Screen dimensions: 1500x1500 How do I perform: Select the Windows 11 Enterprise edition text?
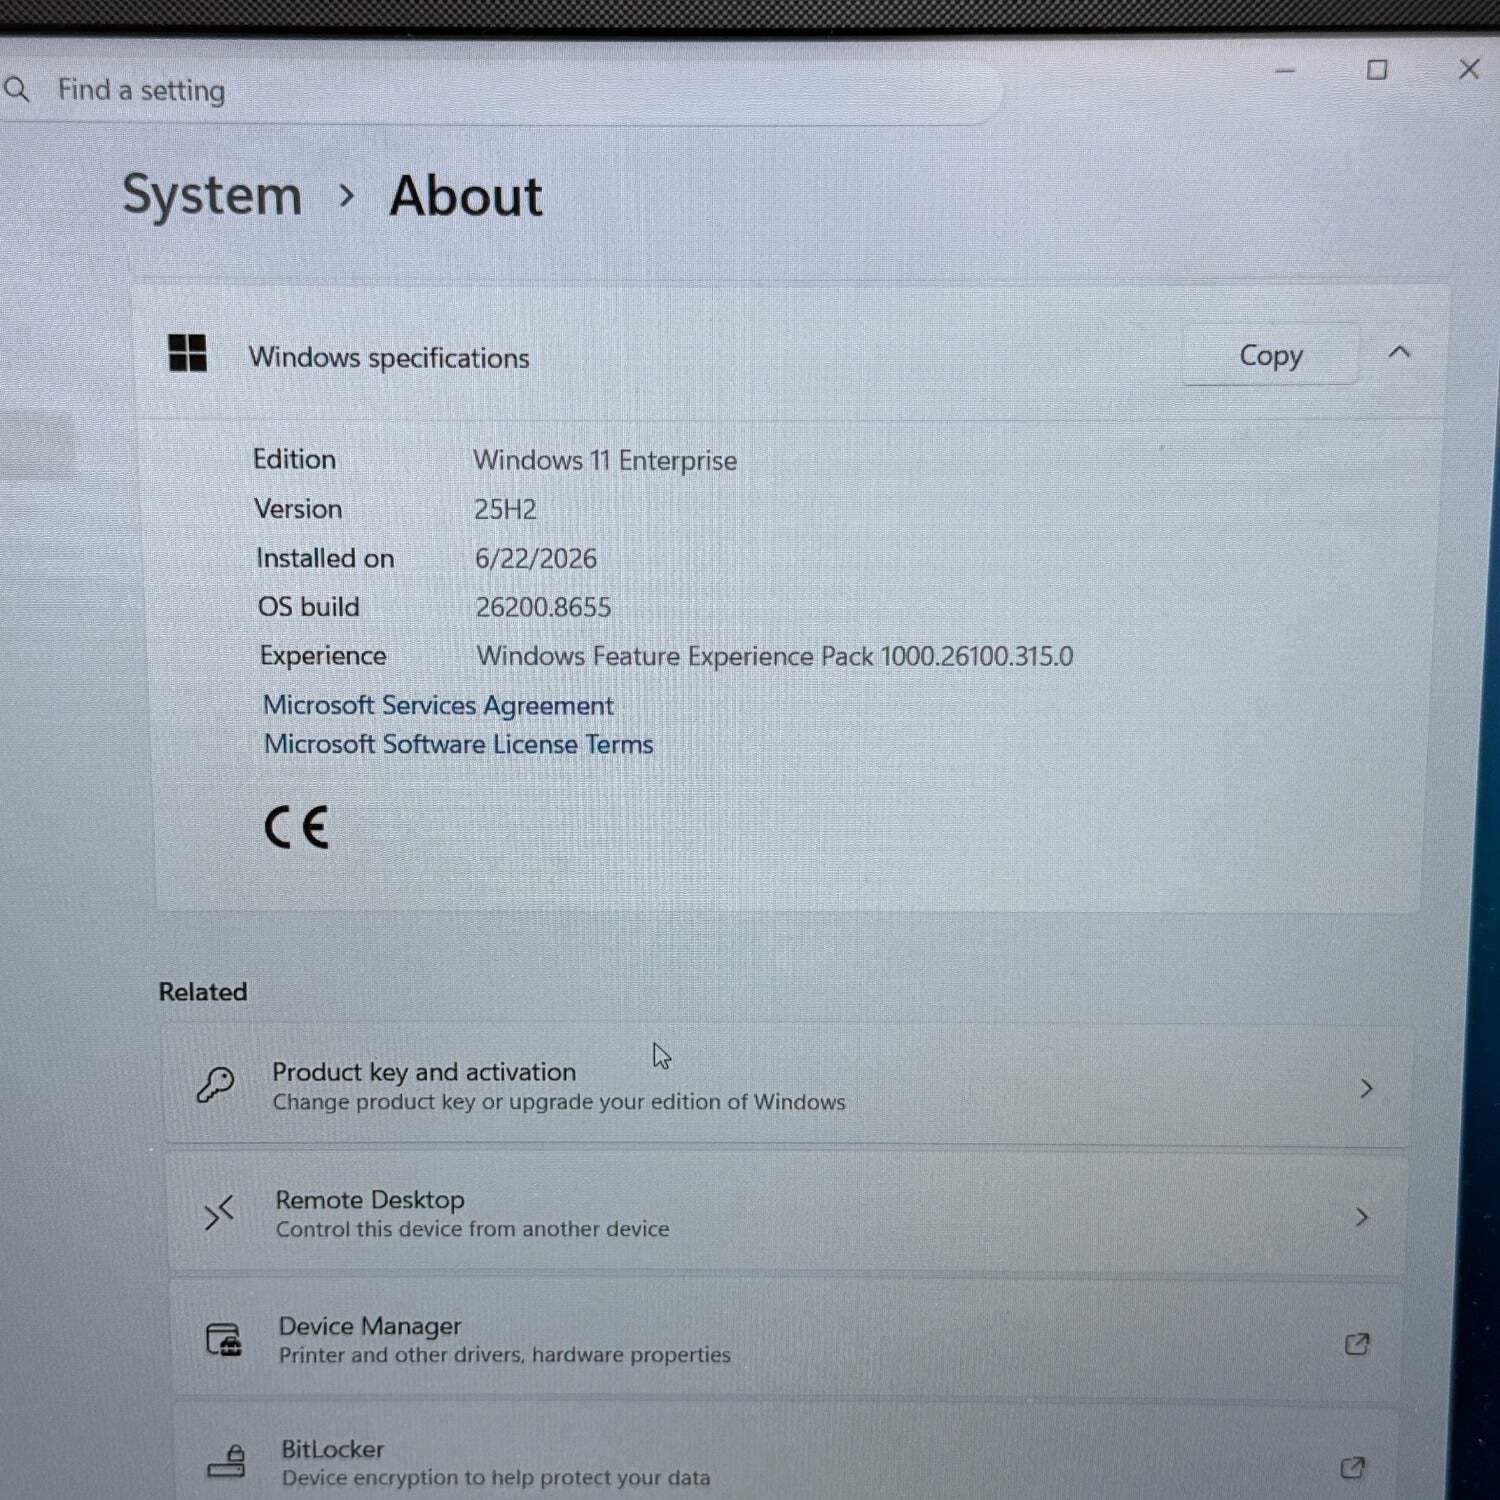click(x=605, y=460)
